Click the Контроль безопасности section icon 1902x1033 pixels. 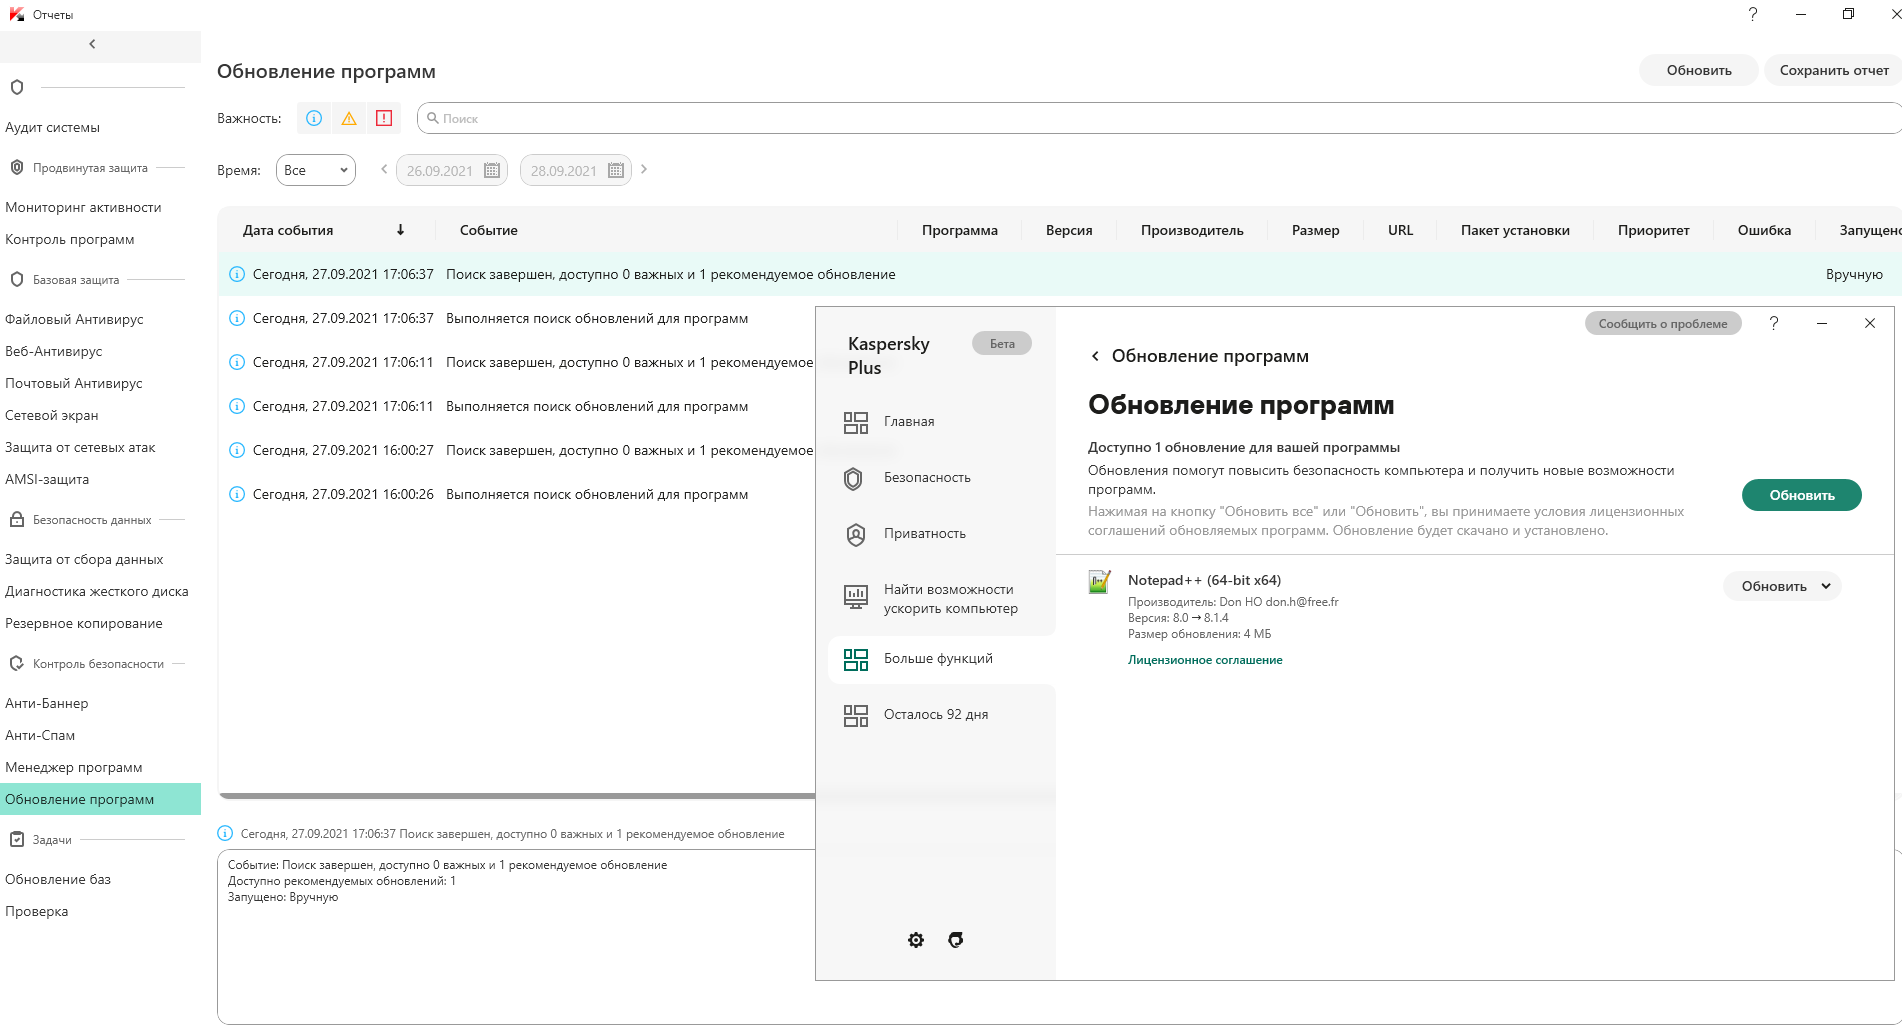pyautogui.click(x=16, y=663)
